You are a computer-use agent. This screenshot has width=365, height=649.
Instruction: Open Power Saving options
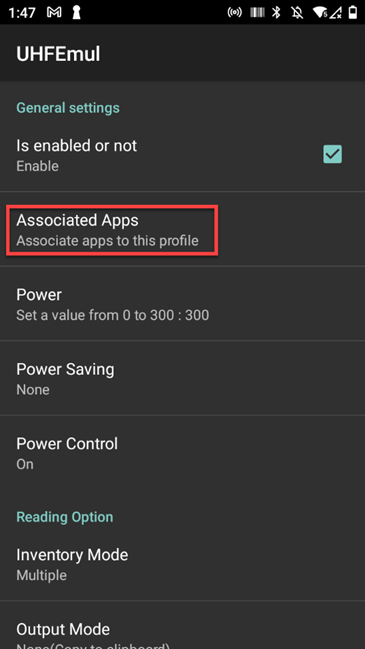coord(182,378)
